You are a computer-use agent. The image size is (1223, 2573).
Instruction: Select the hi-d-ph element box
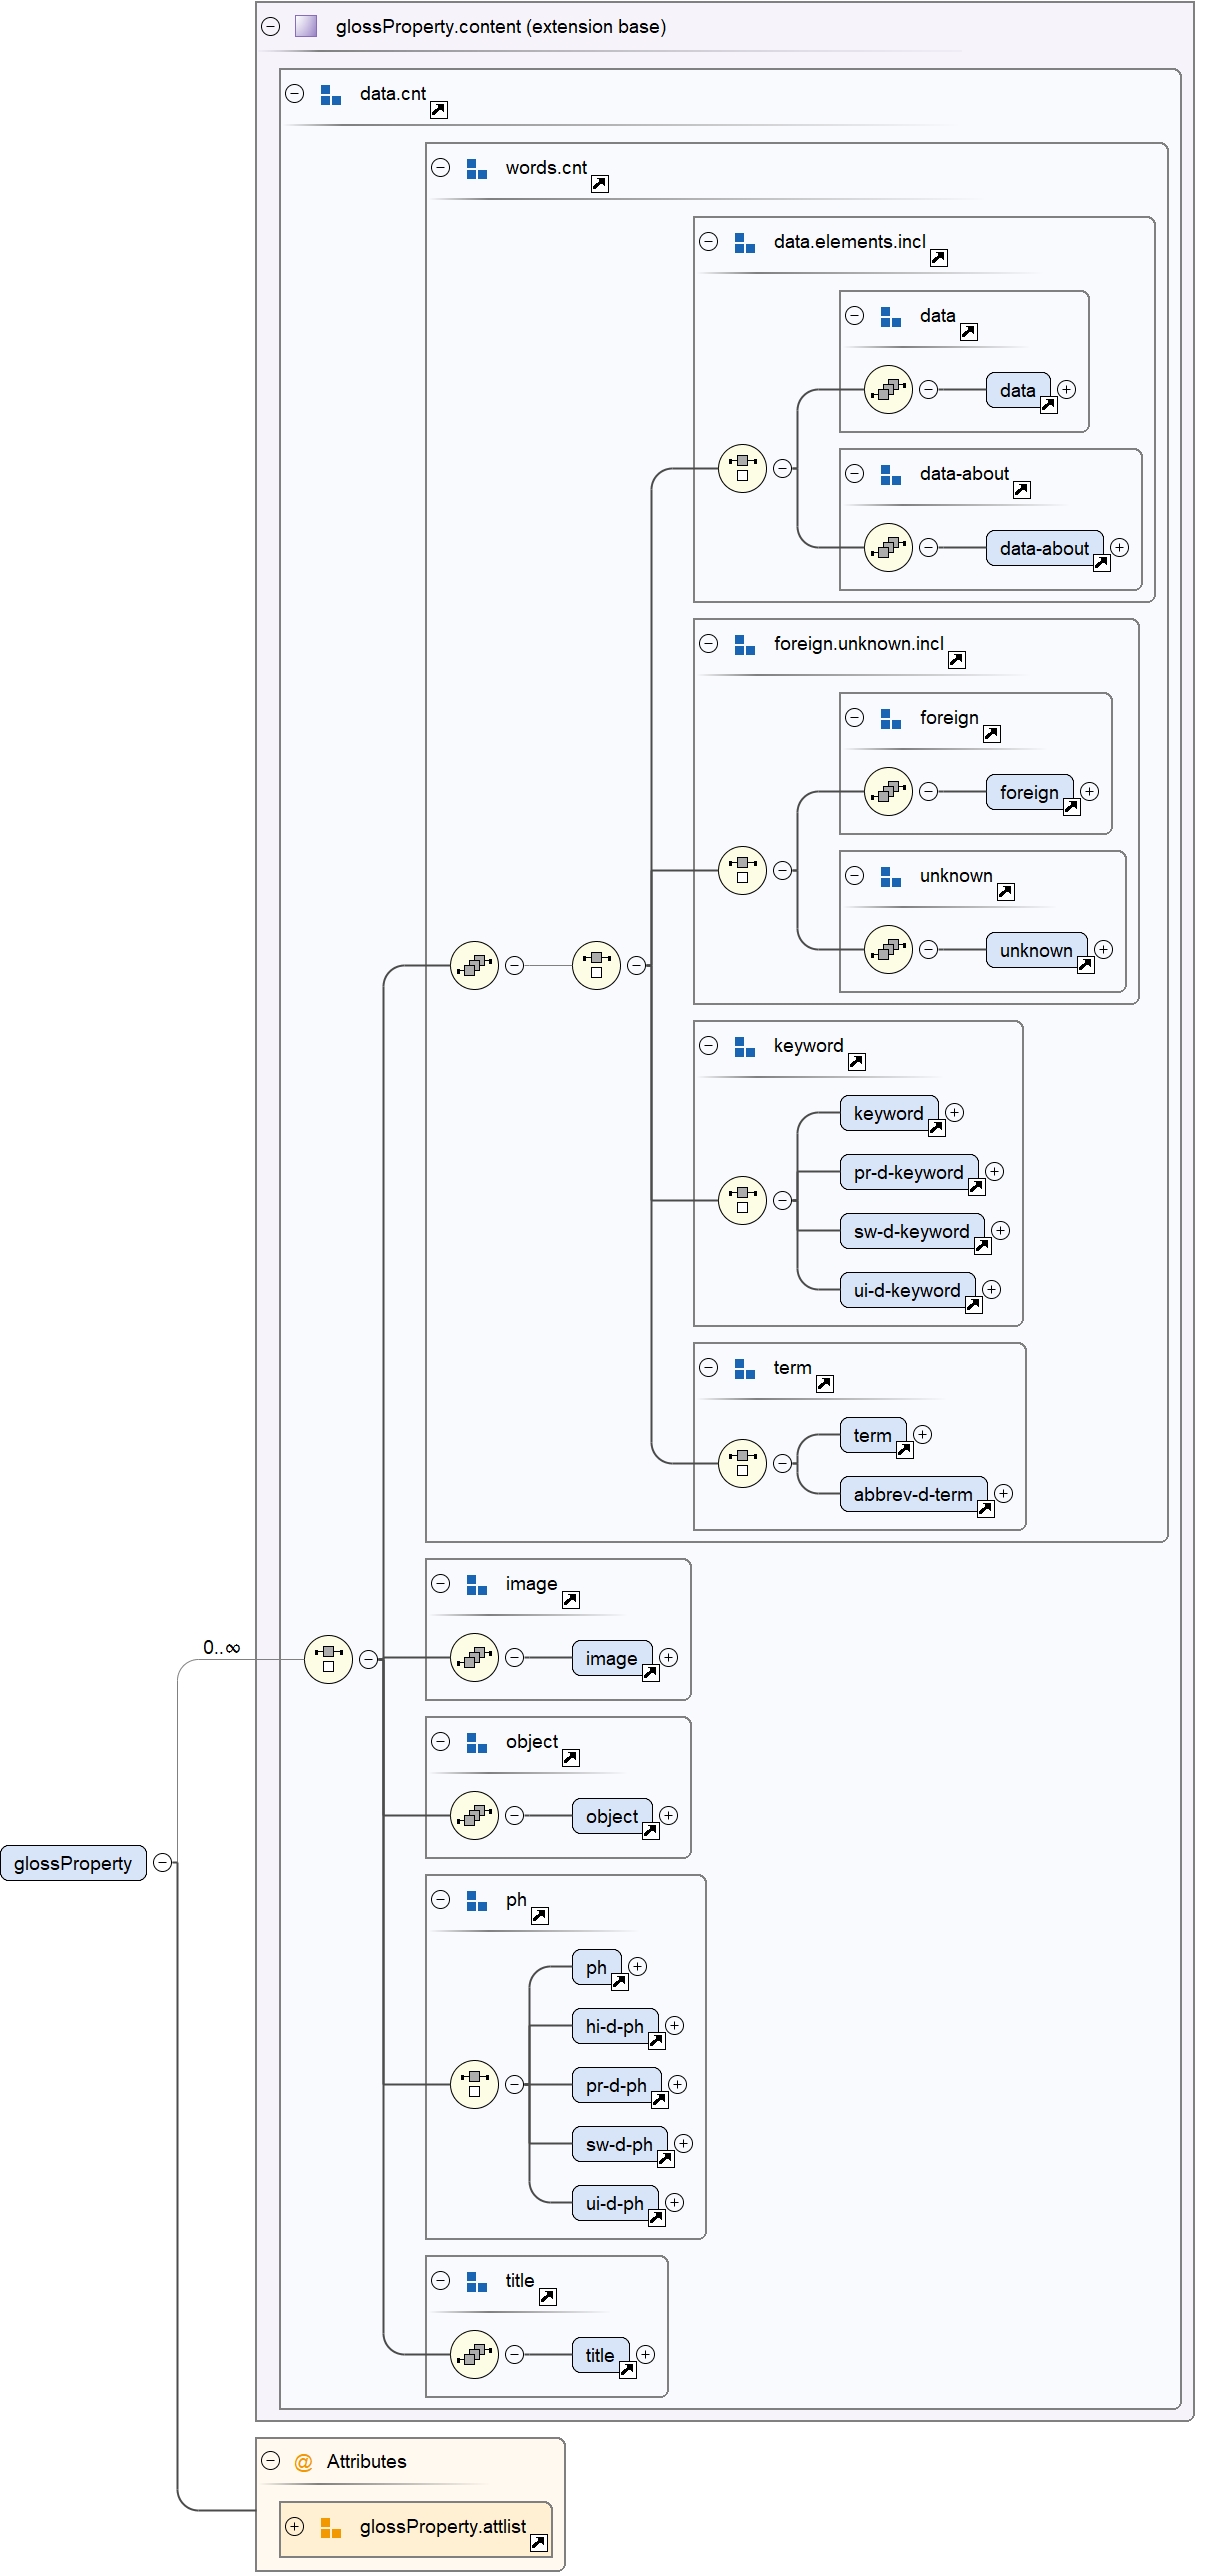[614, 2026]
